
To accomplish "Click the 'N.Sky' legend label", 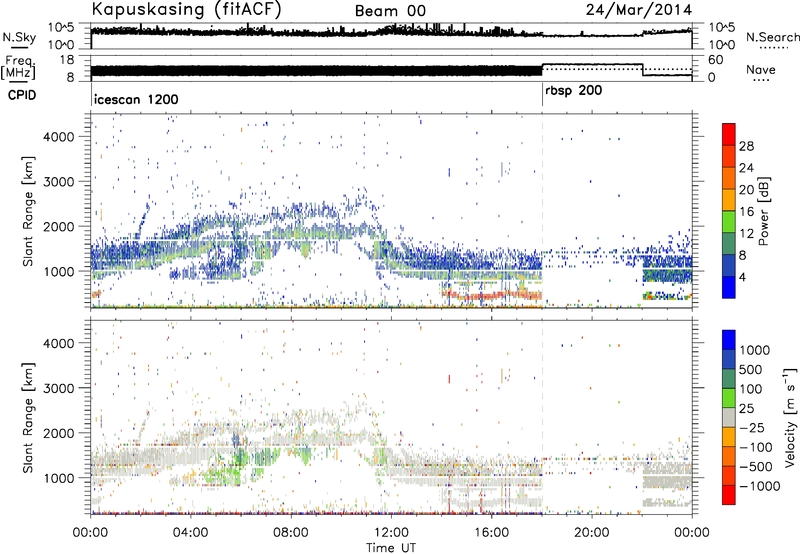I will (19, 37).
